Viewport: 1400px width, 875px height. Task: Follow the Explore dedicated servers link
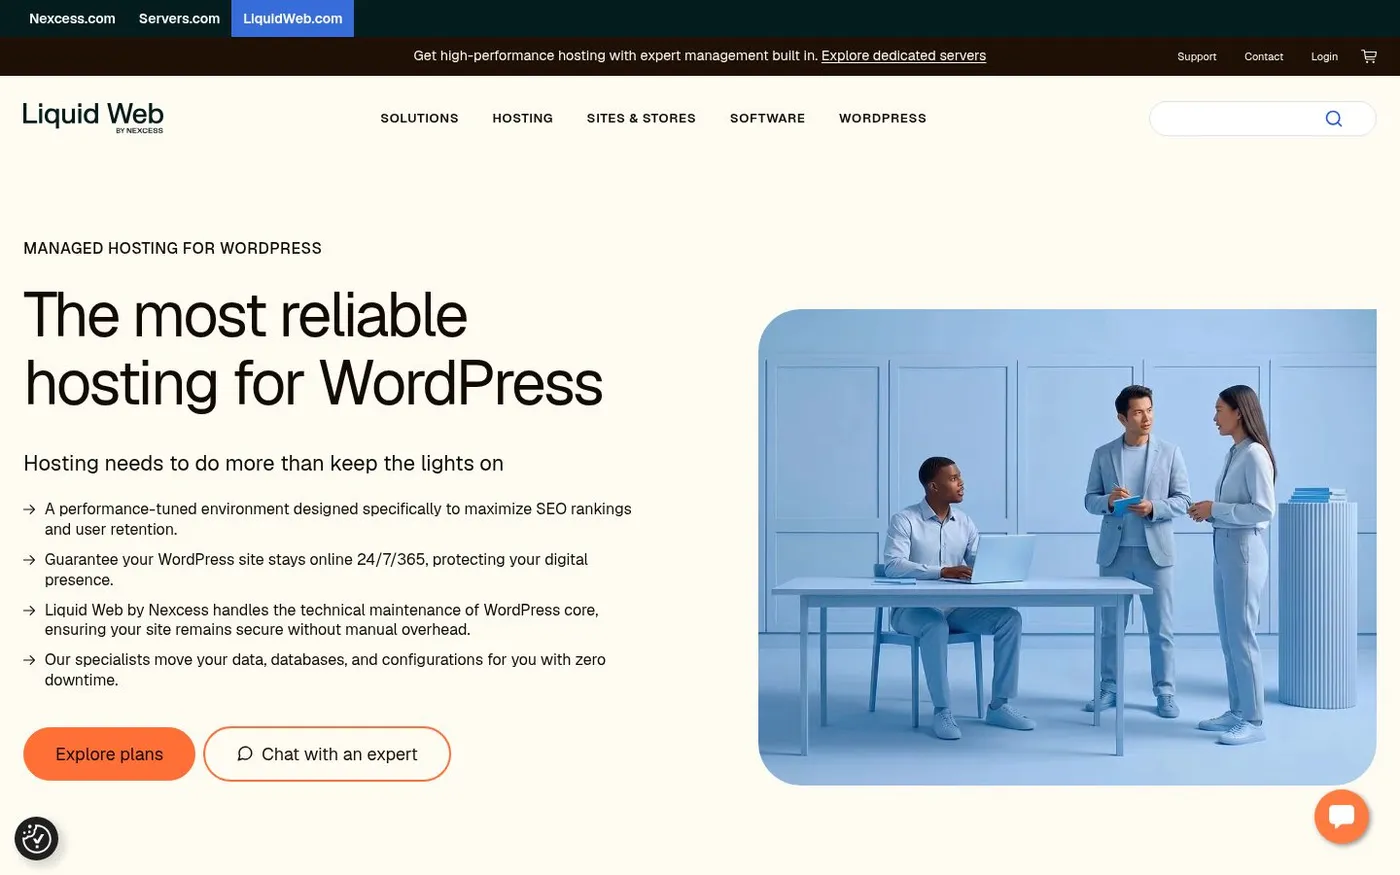[x=903, y=56]
